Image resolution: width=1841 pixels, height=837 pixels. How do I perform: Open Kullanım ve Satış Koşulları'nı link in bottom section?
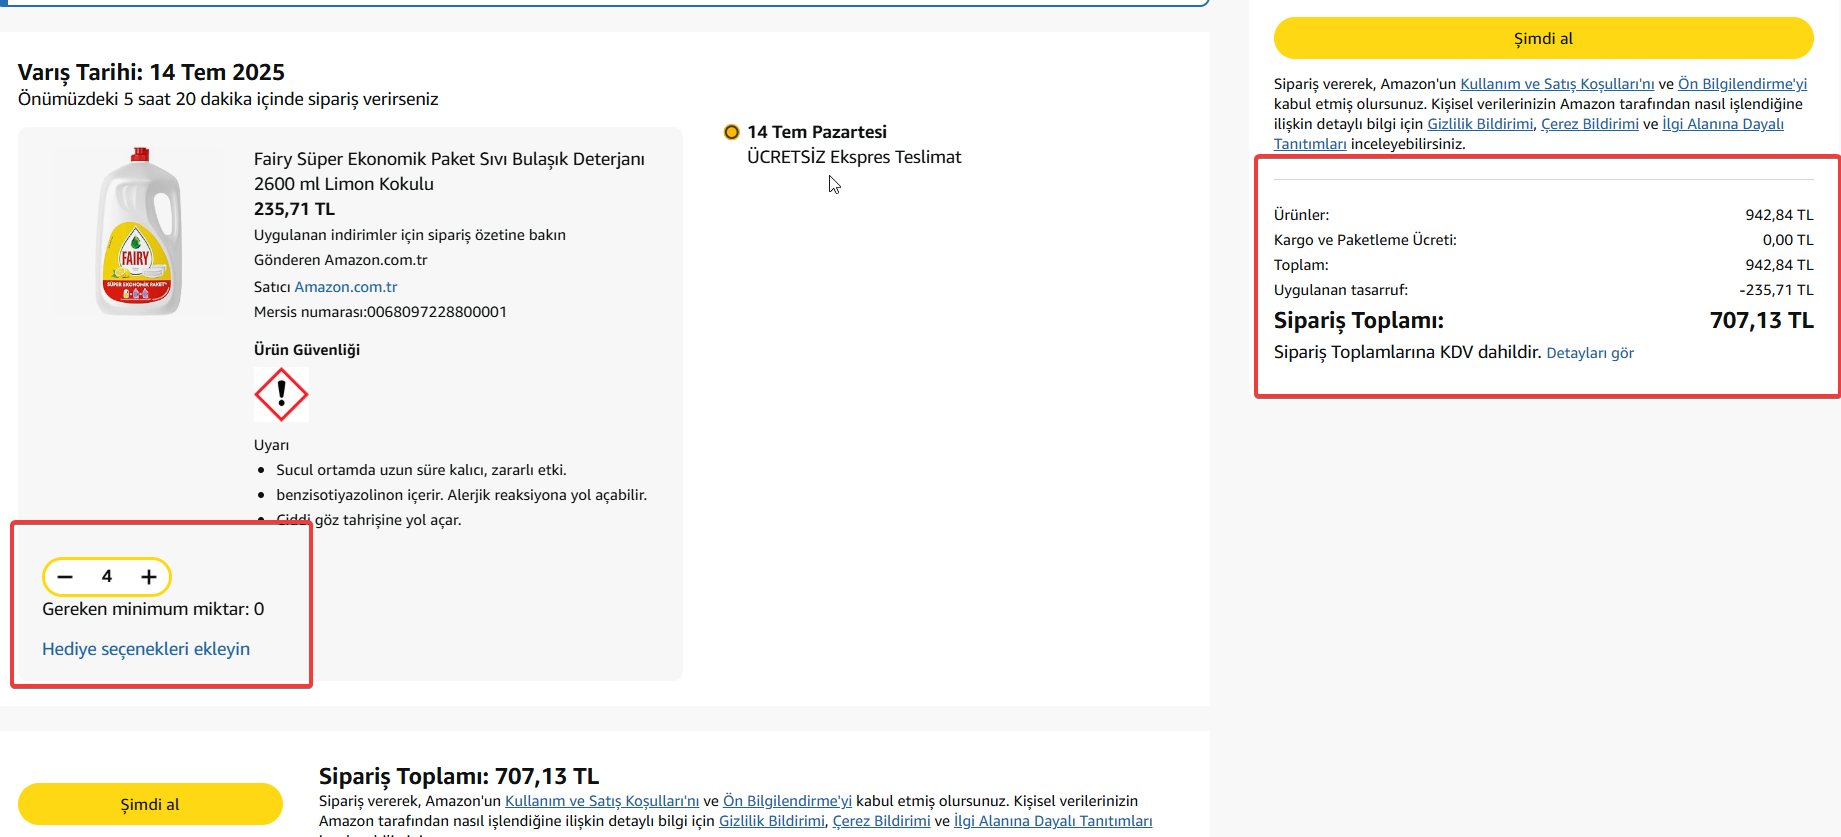click(602, 801)
